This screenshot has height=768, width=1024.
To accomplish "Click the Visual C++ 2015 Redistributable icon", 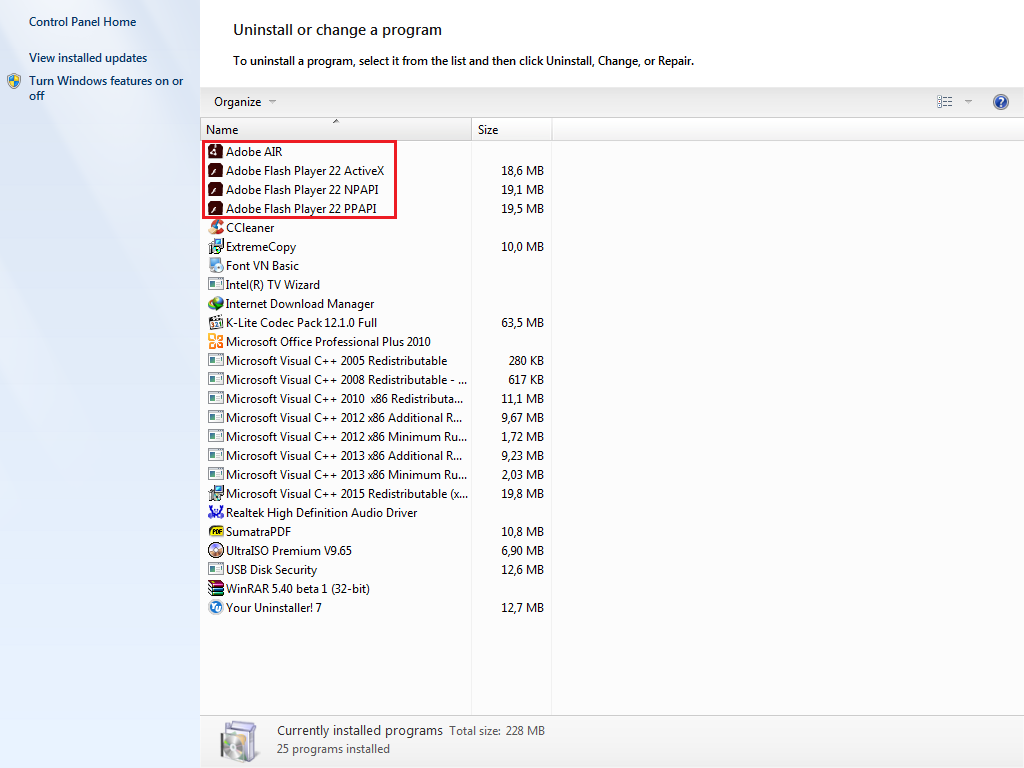I will [216, 493].
